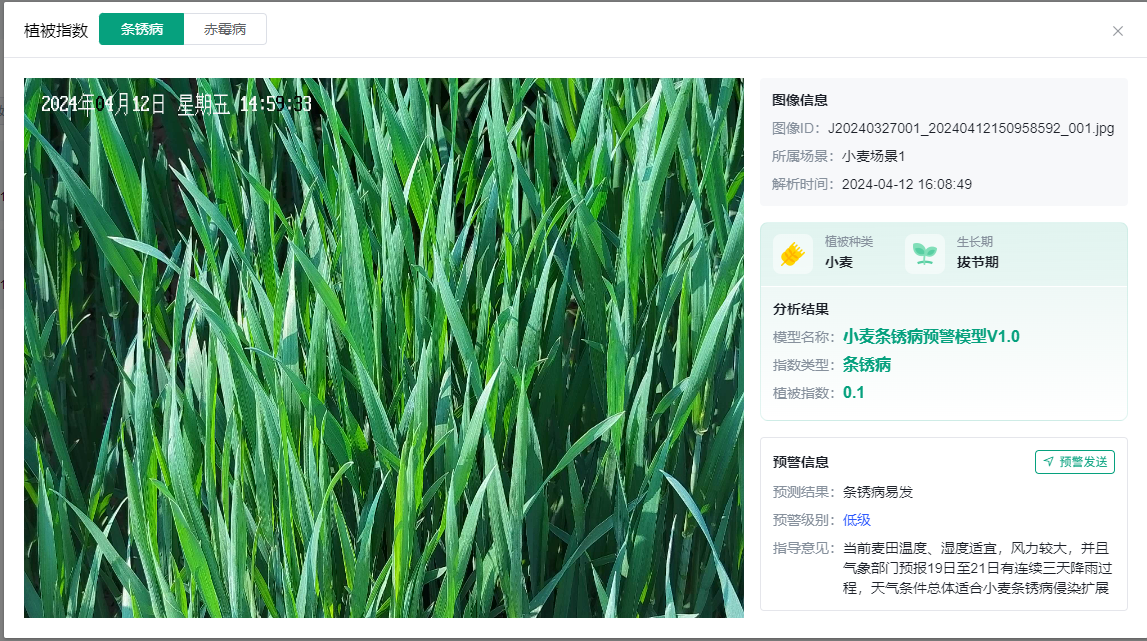The width and height of the screenshot is (1147, 641).
Task: Switch to the 条锈病 tab
Action: (x=142, y=29)
